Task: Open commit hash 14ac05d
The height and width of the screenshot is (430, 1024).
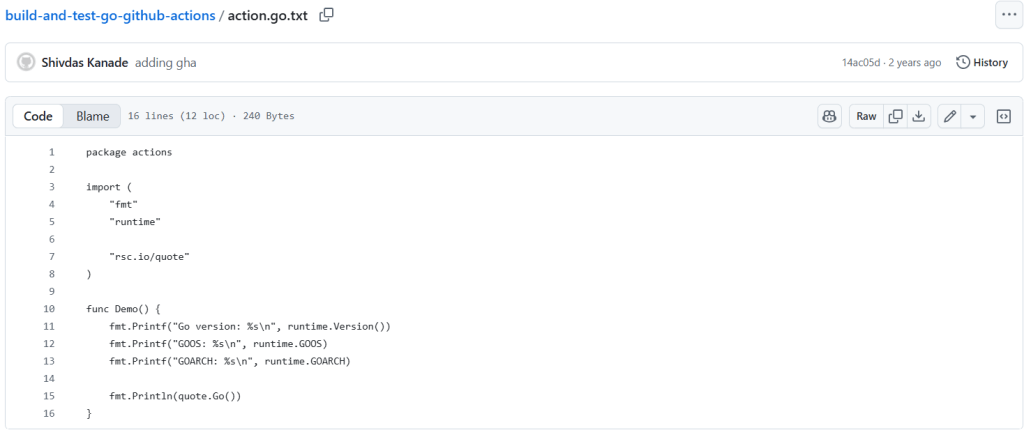Action: pos(861,62)
